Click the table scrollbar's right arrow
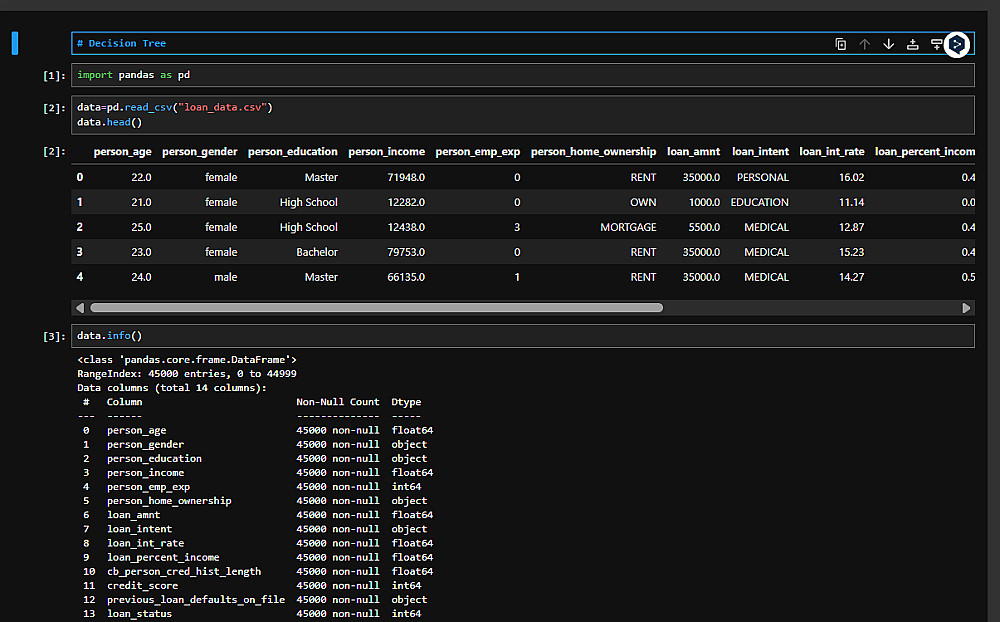1000x622 pixels. coord(966,308)
